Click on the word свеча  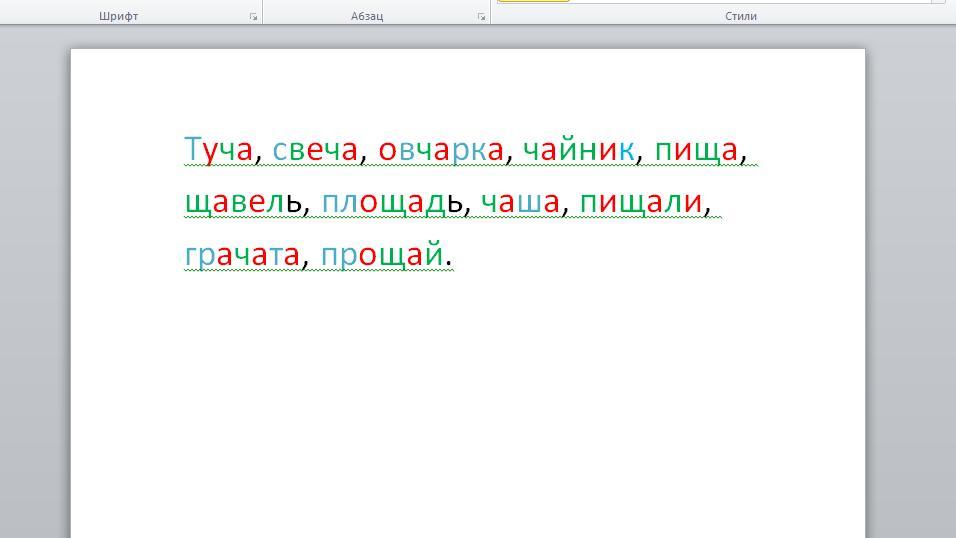pyautogui.click(x=314, y=150)
